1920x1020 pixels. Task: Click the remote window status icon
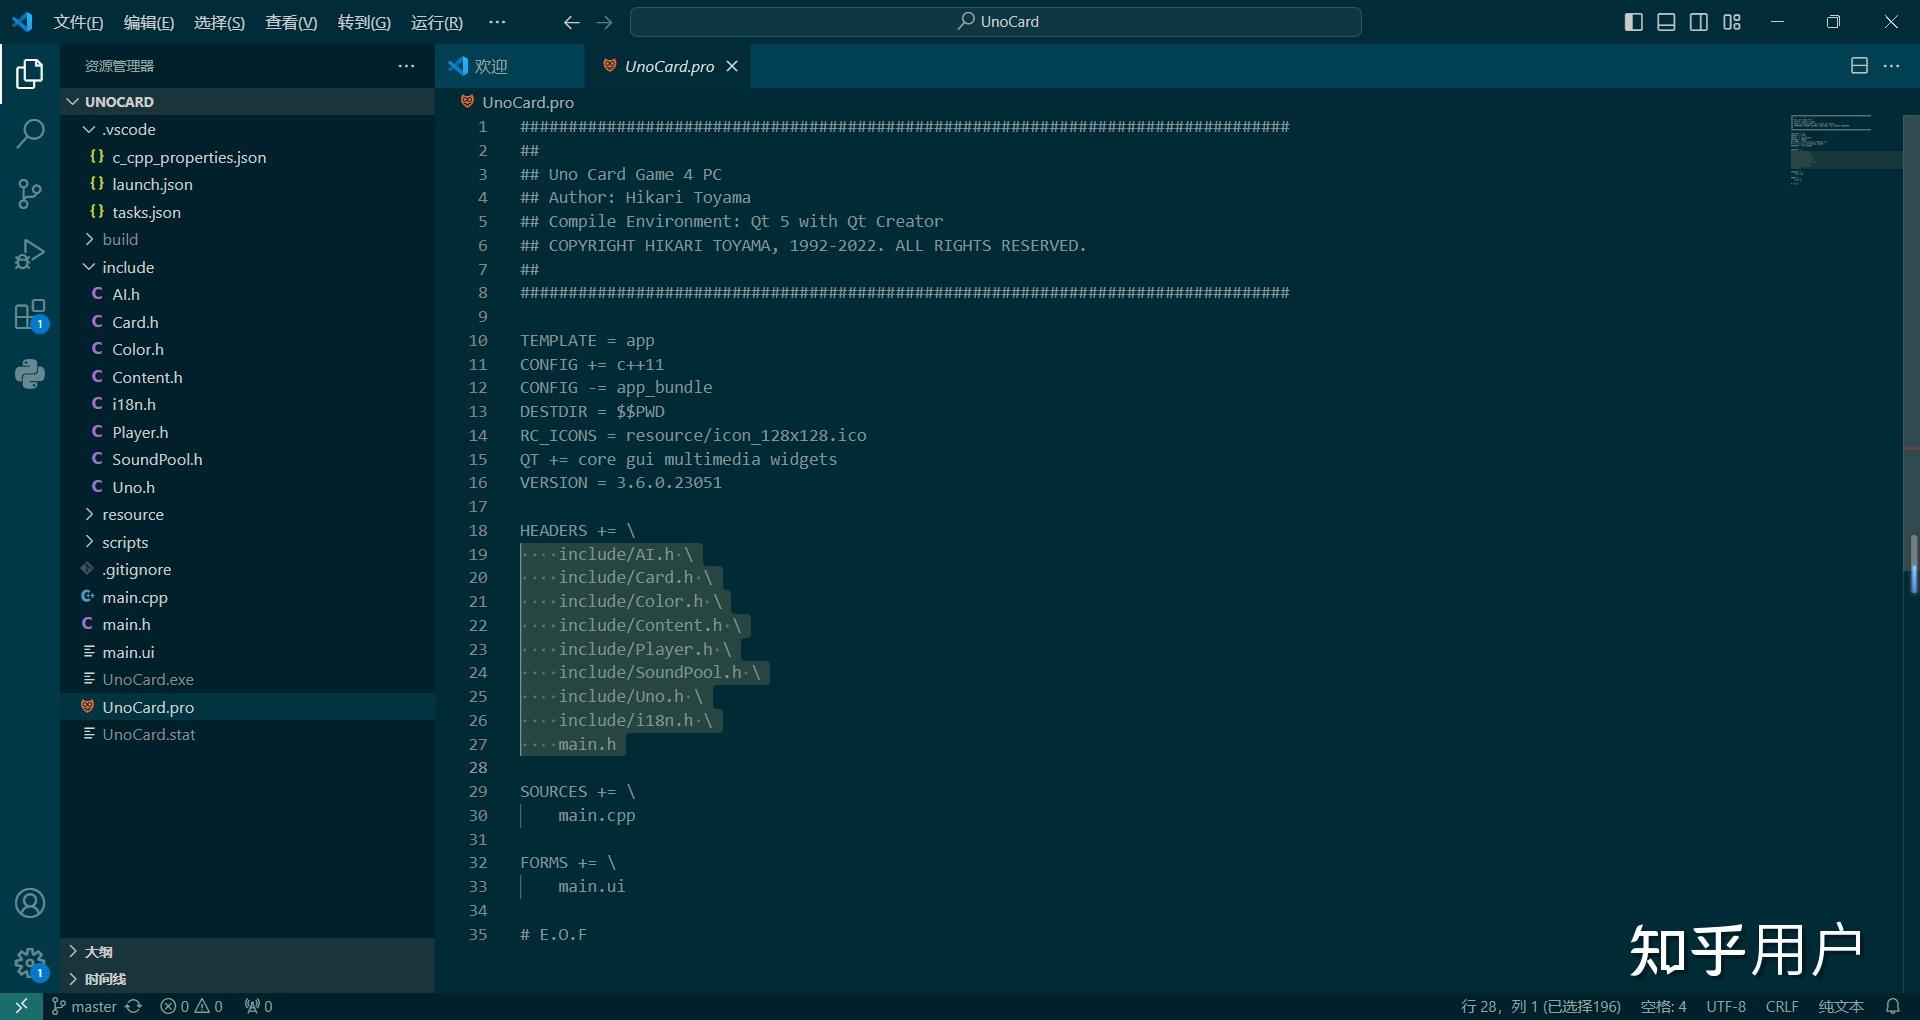21,1006
